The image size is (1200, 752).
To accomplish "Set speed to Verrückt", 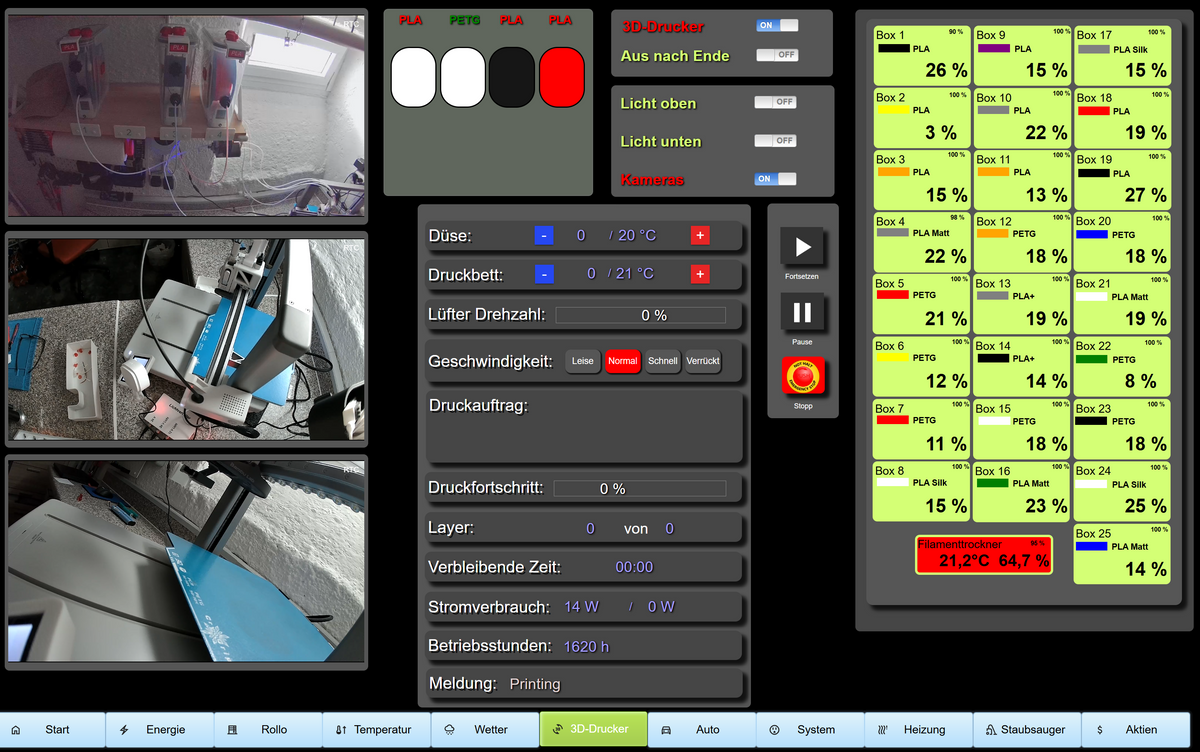I will pyautogui.click(x=703, y=361).
